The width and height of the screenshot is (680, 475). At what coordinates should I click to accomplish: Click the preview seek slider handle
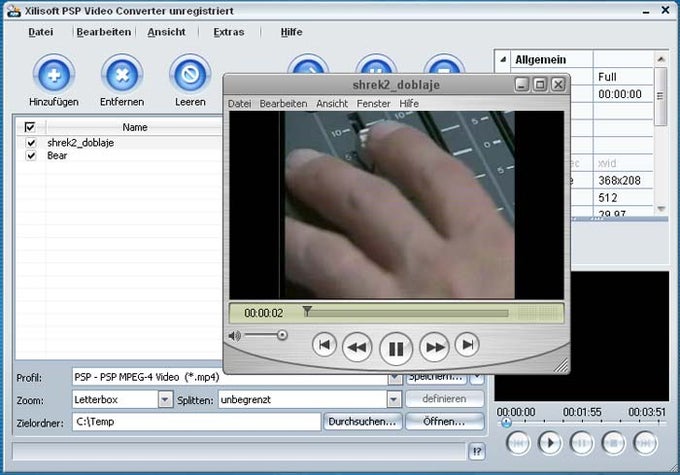(x=506, y=422)
